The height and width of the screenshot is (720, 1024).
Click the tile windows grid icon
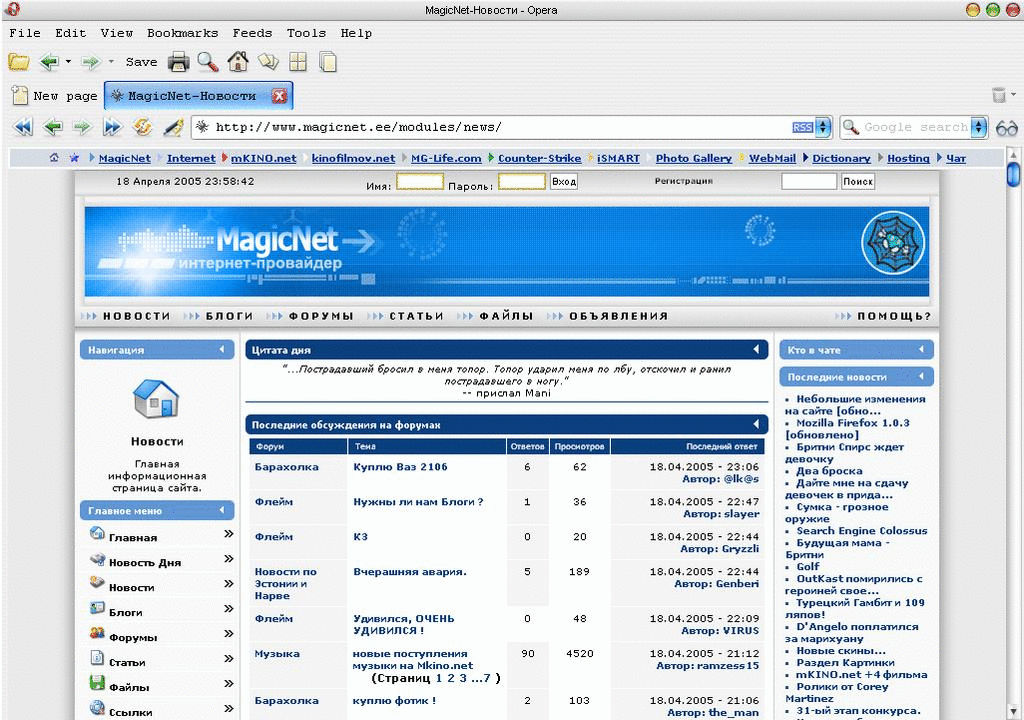(298, 62)
